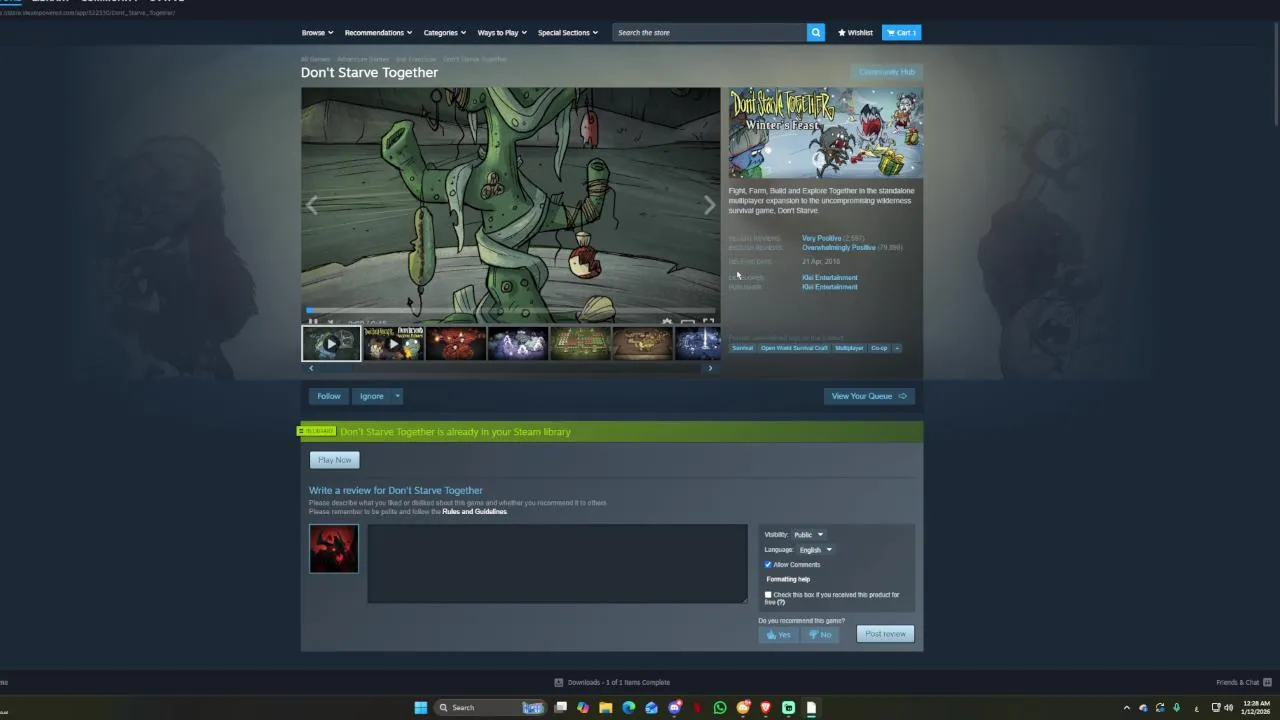The width and height of the screenshot is (1280, 720).
Task: Click the volume speaker tray icon
Action: [x=1228, y=707]
